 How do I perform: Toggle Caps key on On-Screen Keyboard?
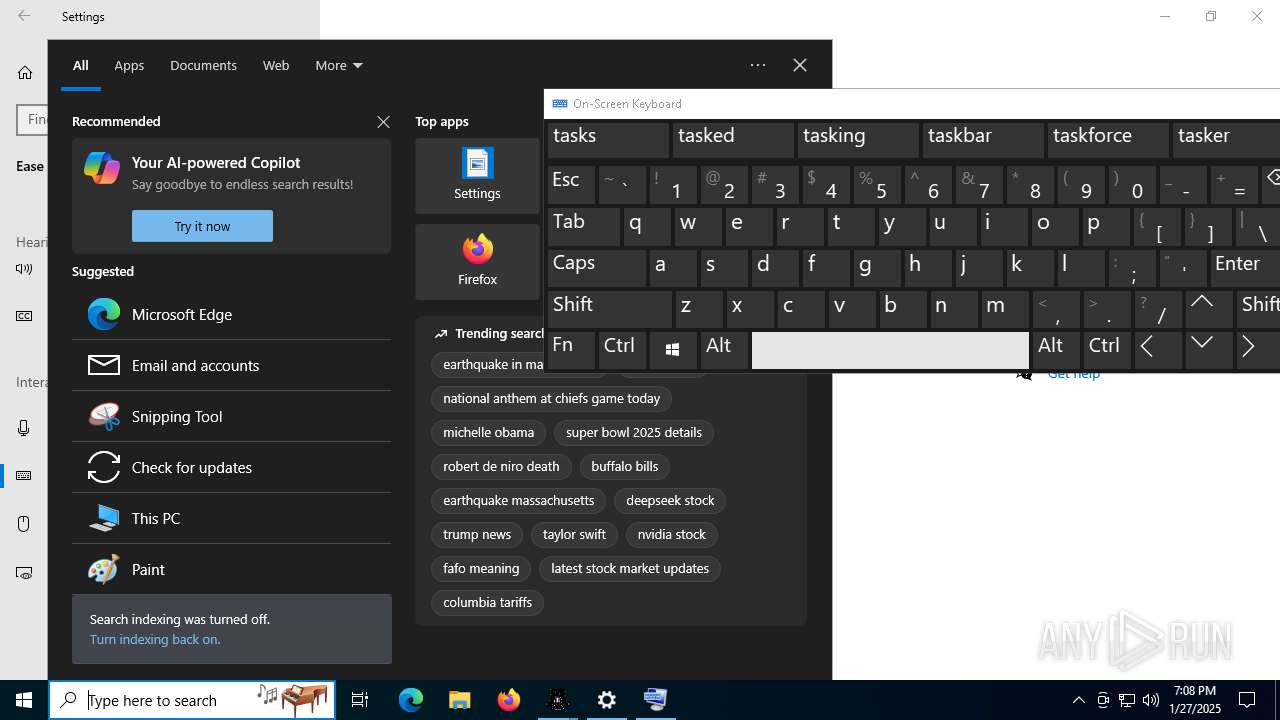597,267
